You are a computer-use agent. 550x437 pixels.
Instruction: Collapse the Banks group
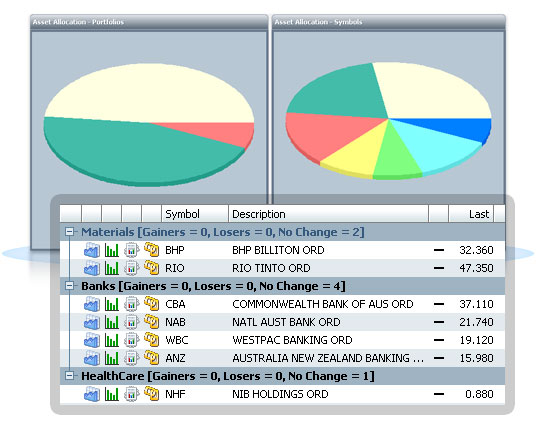click(x=69, y=286)
